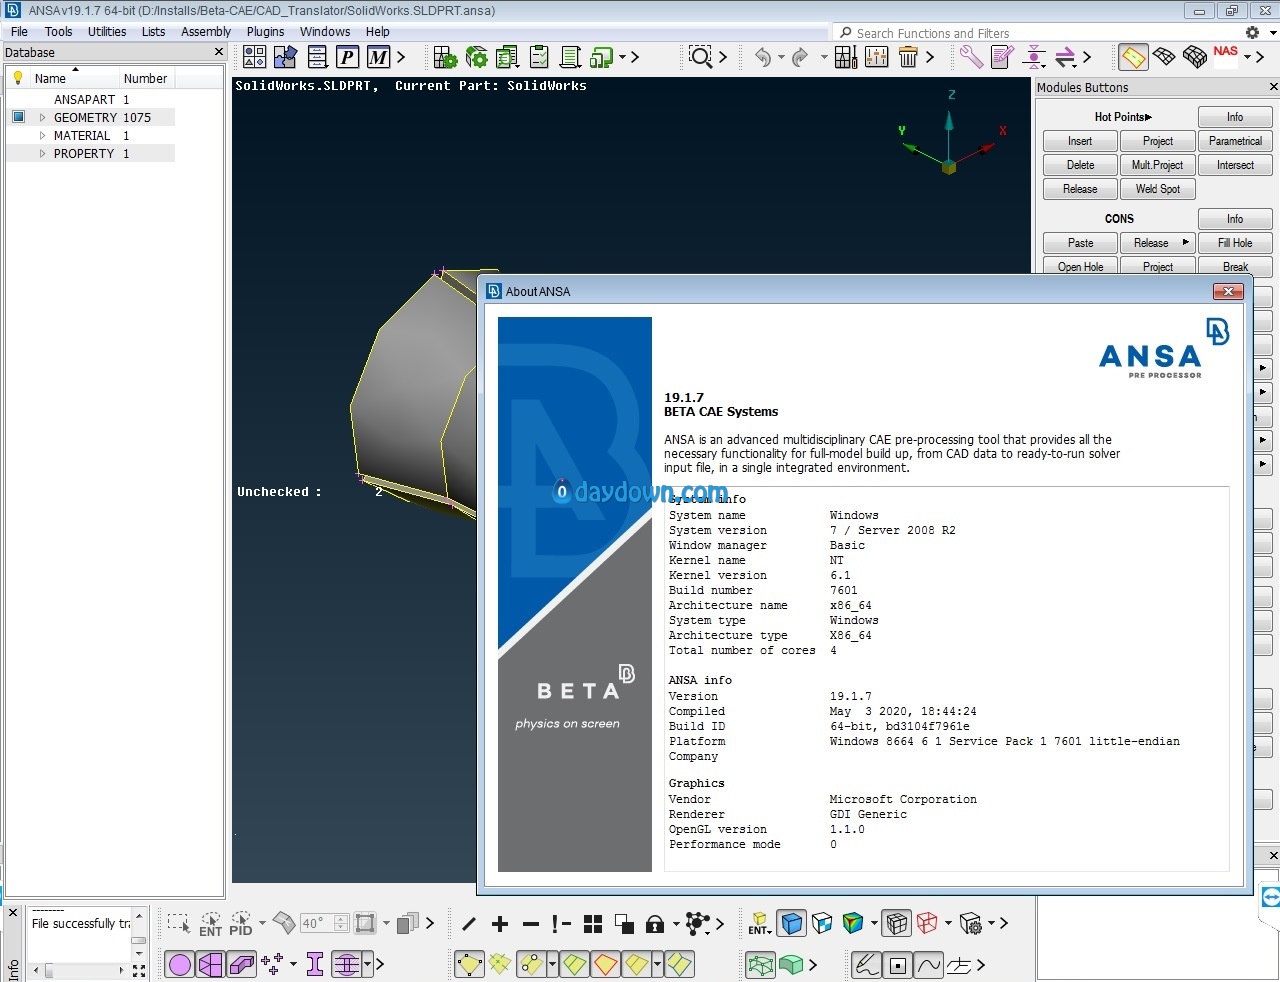1280x982 pixels.
Task: Open the Help menu
Action: 377,31
